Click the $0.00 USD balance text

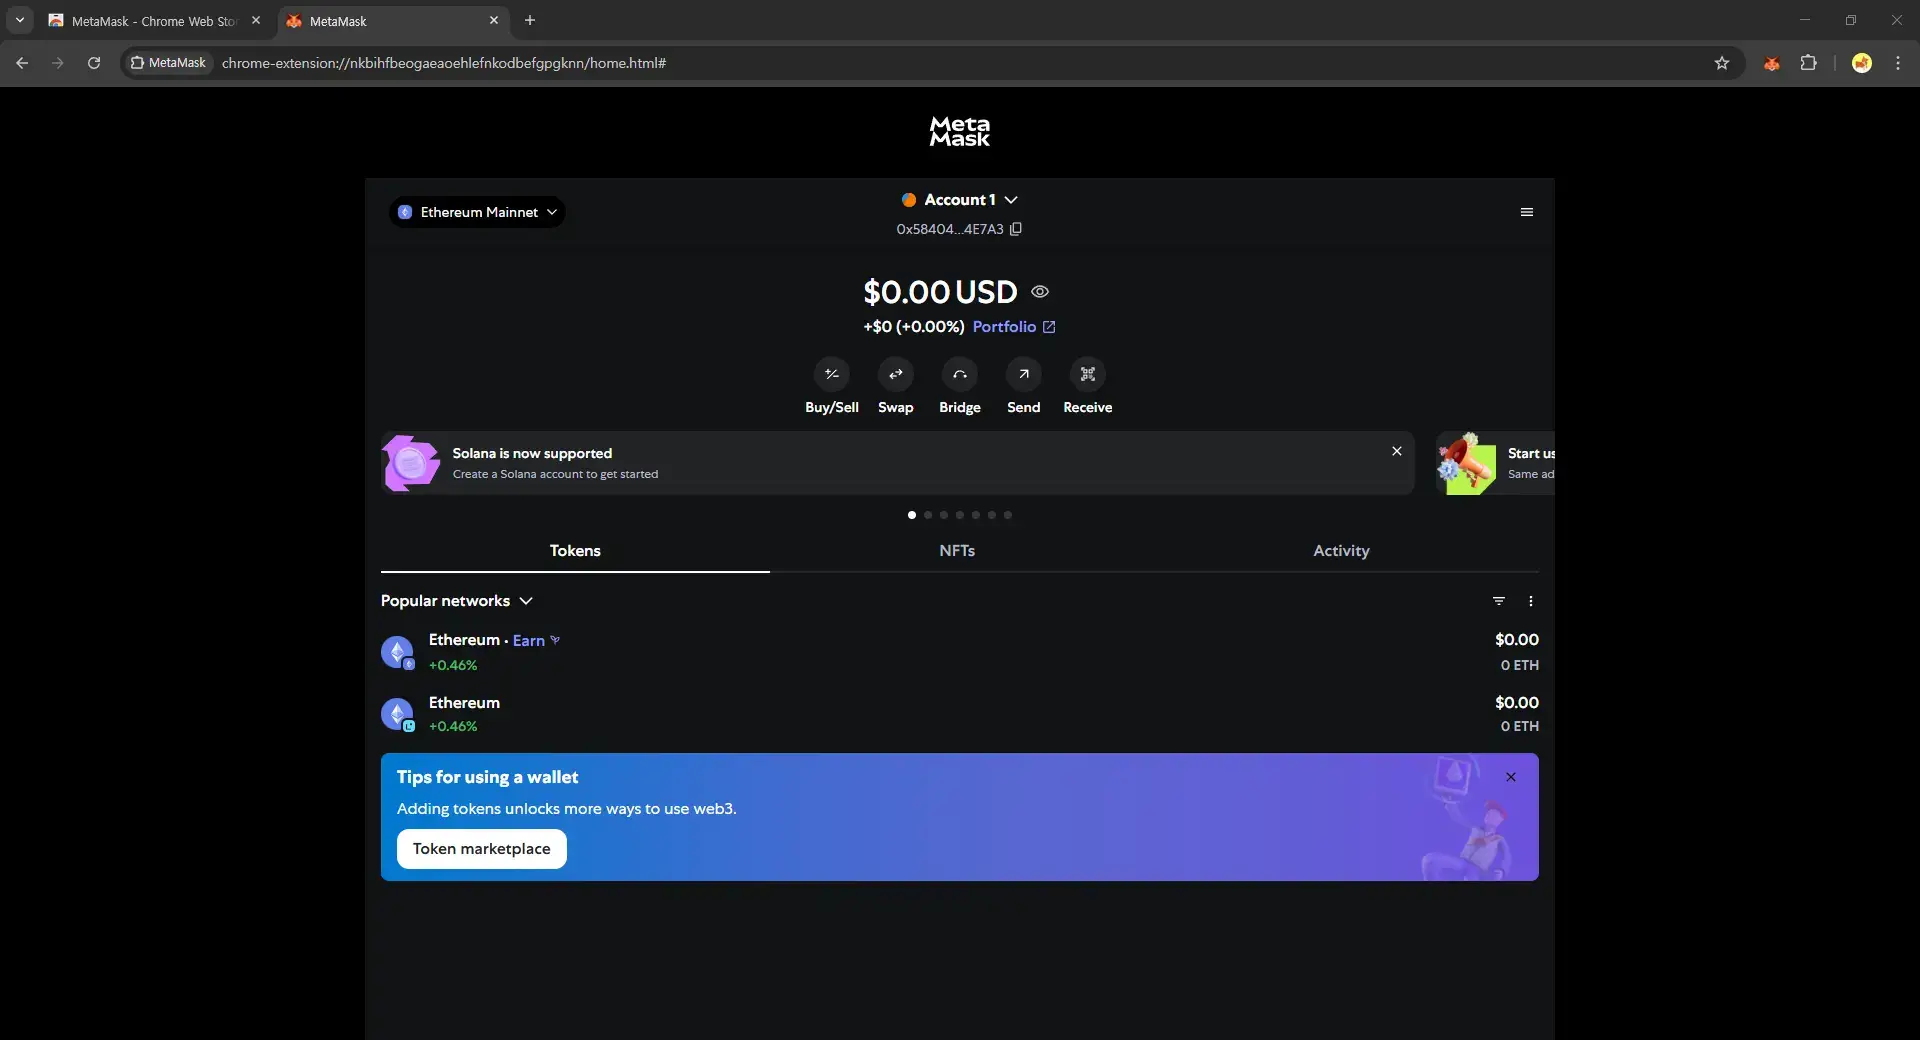(940, 292)
